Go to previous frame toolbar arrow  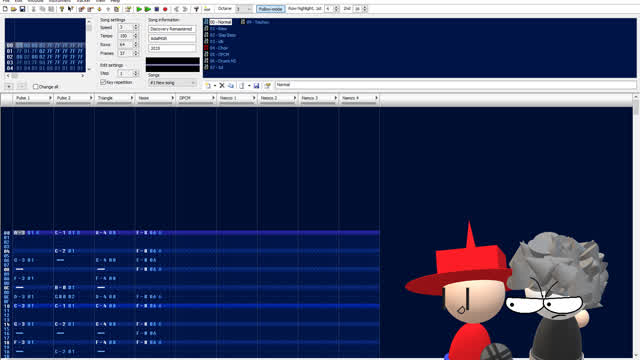176,9
